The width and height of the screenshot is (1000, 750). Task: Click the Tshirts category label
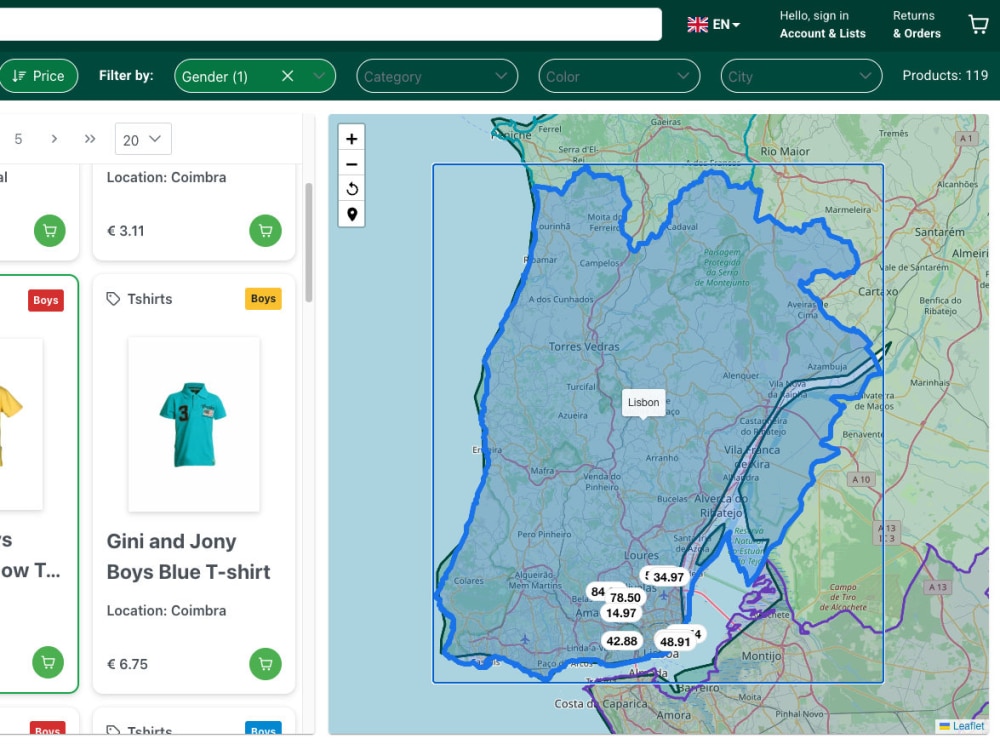pos(149,299)
